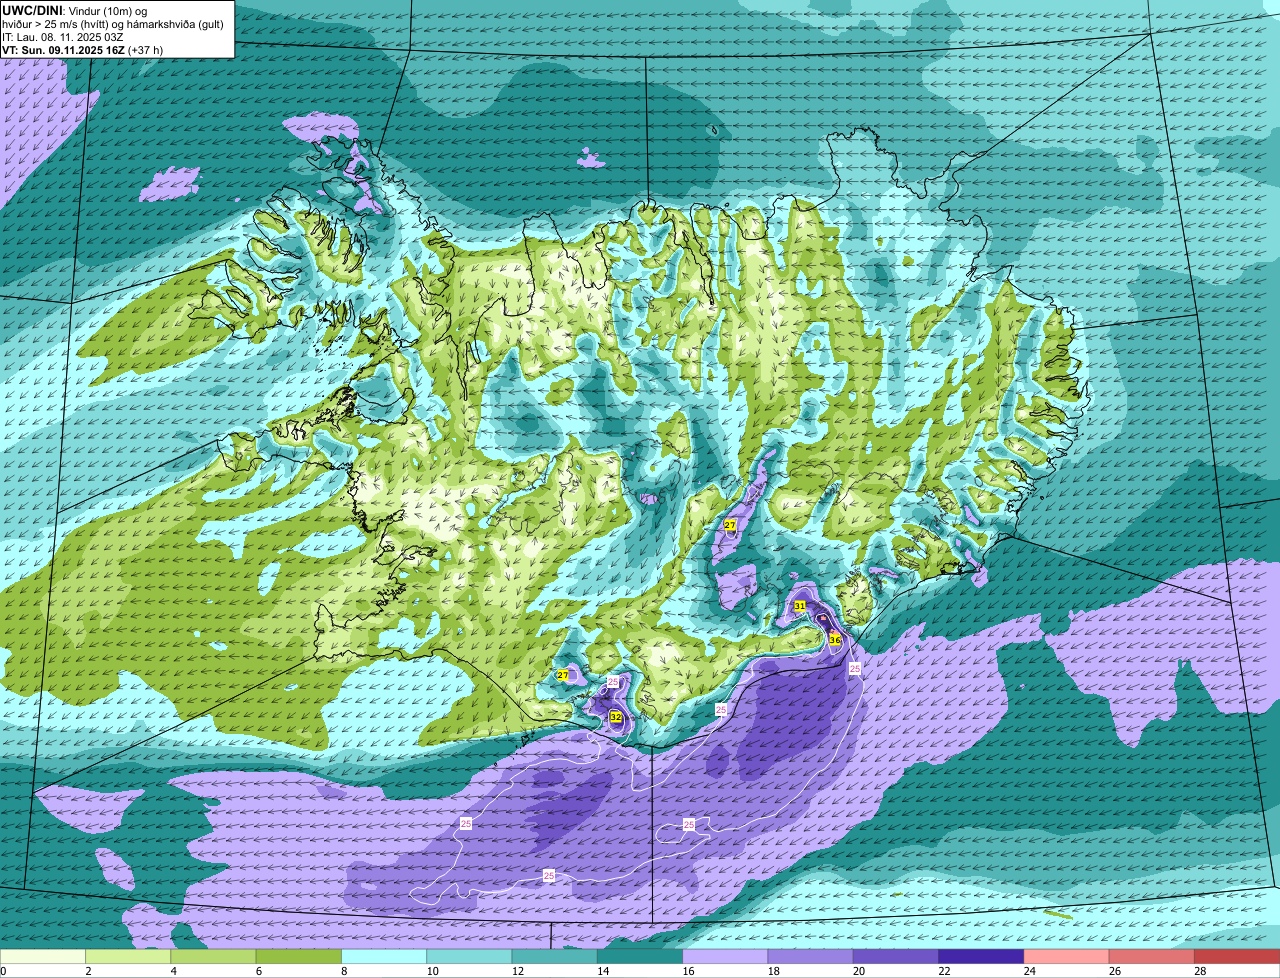Click the legend value 20
1280x978 pixels.
point(858,971)
